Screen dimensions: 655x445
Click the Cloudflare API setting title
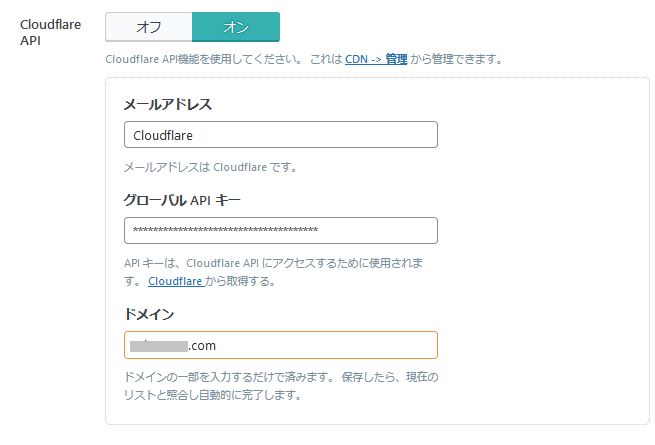pos(50,33)
